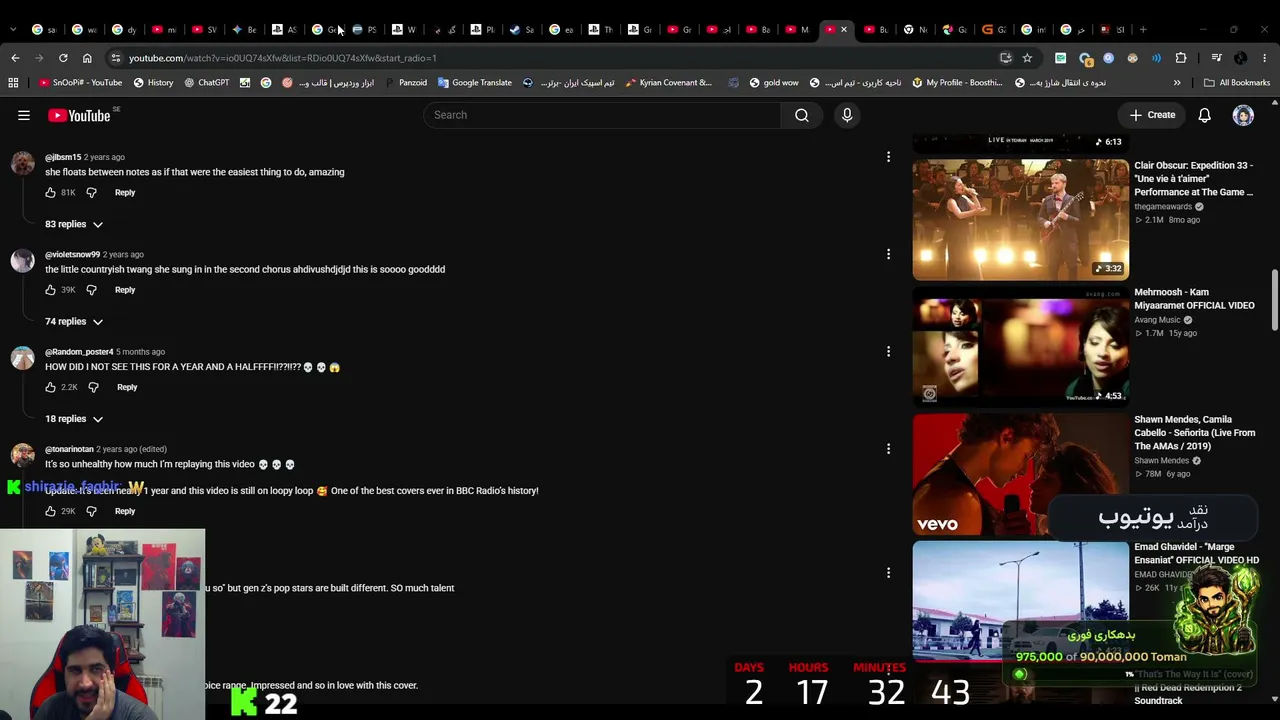
Task: Dislike the comment by @jlbsm15
Action: [91, 192]
